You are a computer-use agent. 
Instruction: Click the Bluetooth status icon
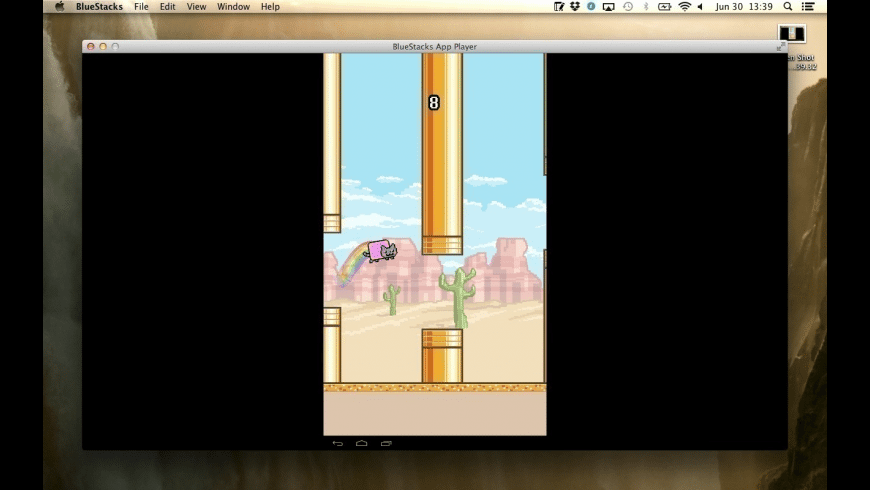pos(646,7)
